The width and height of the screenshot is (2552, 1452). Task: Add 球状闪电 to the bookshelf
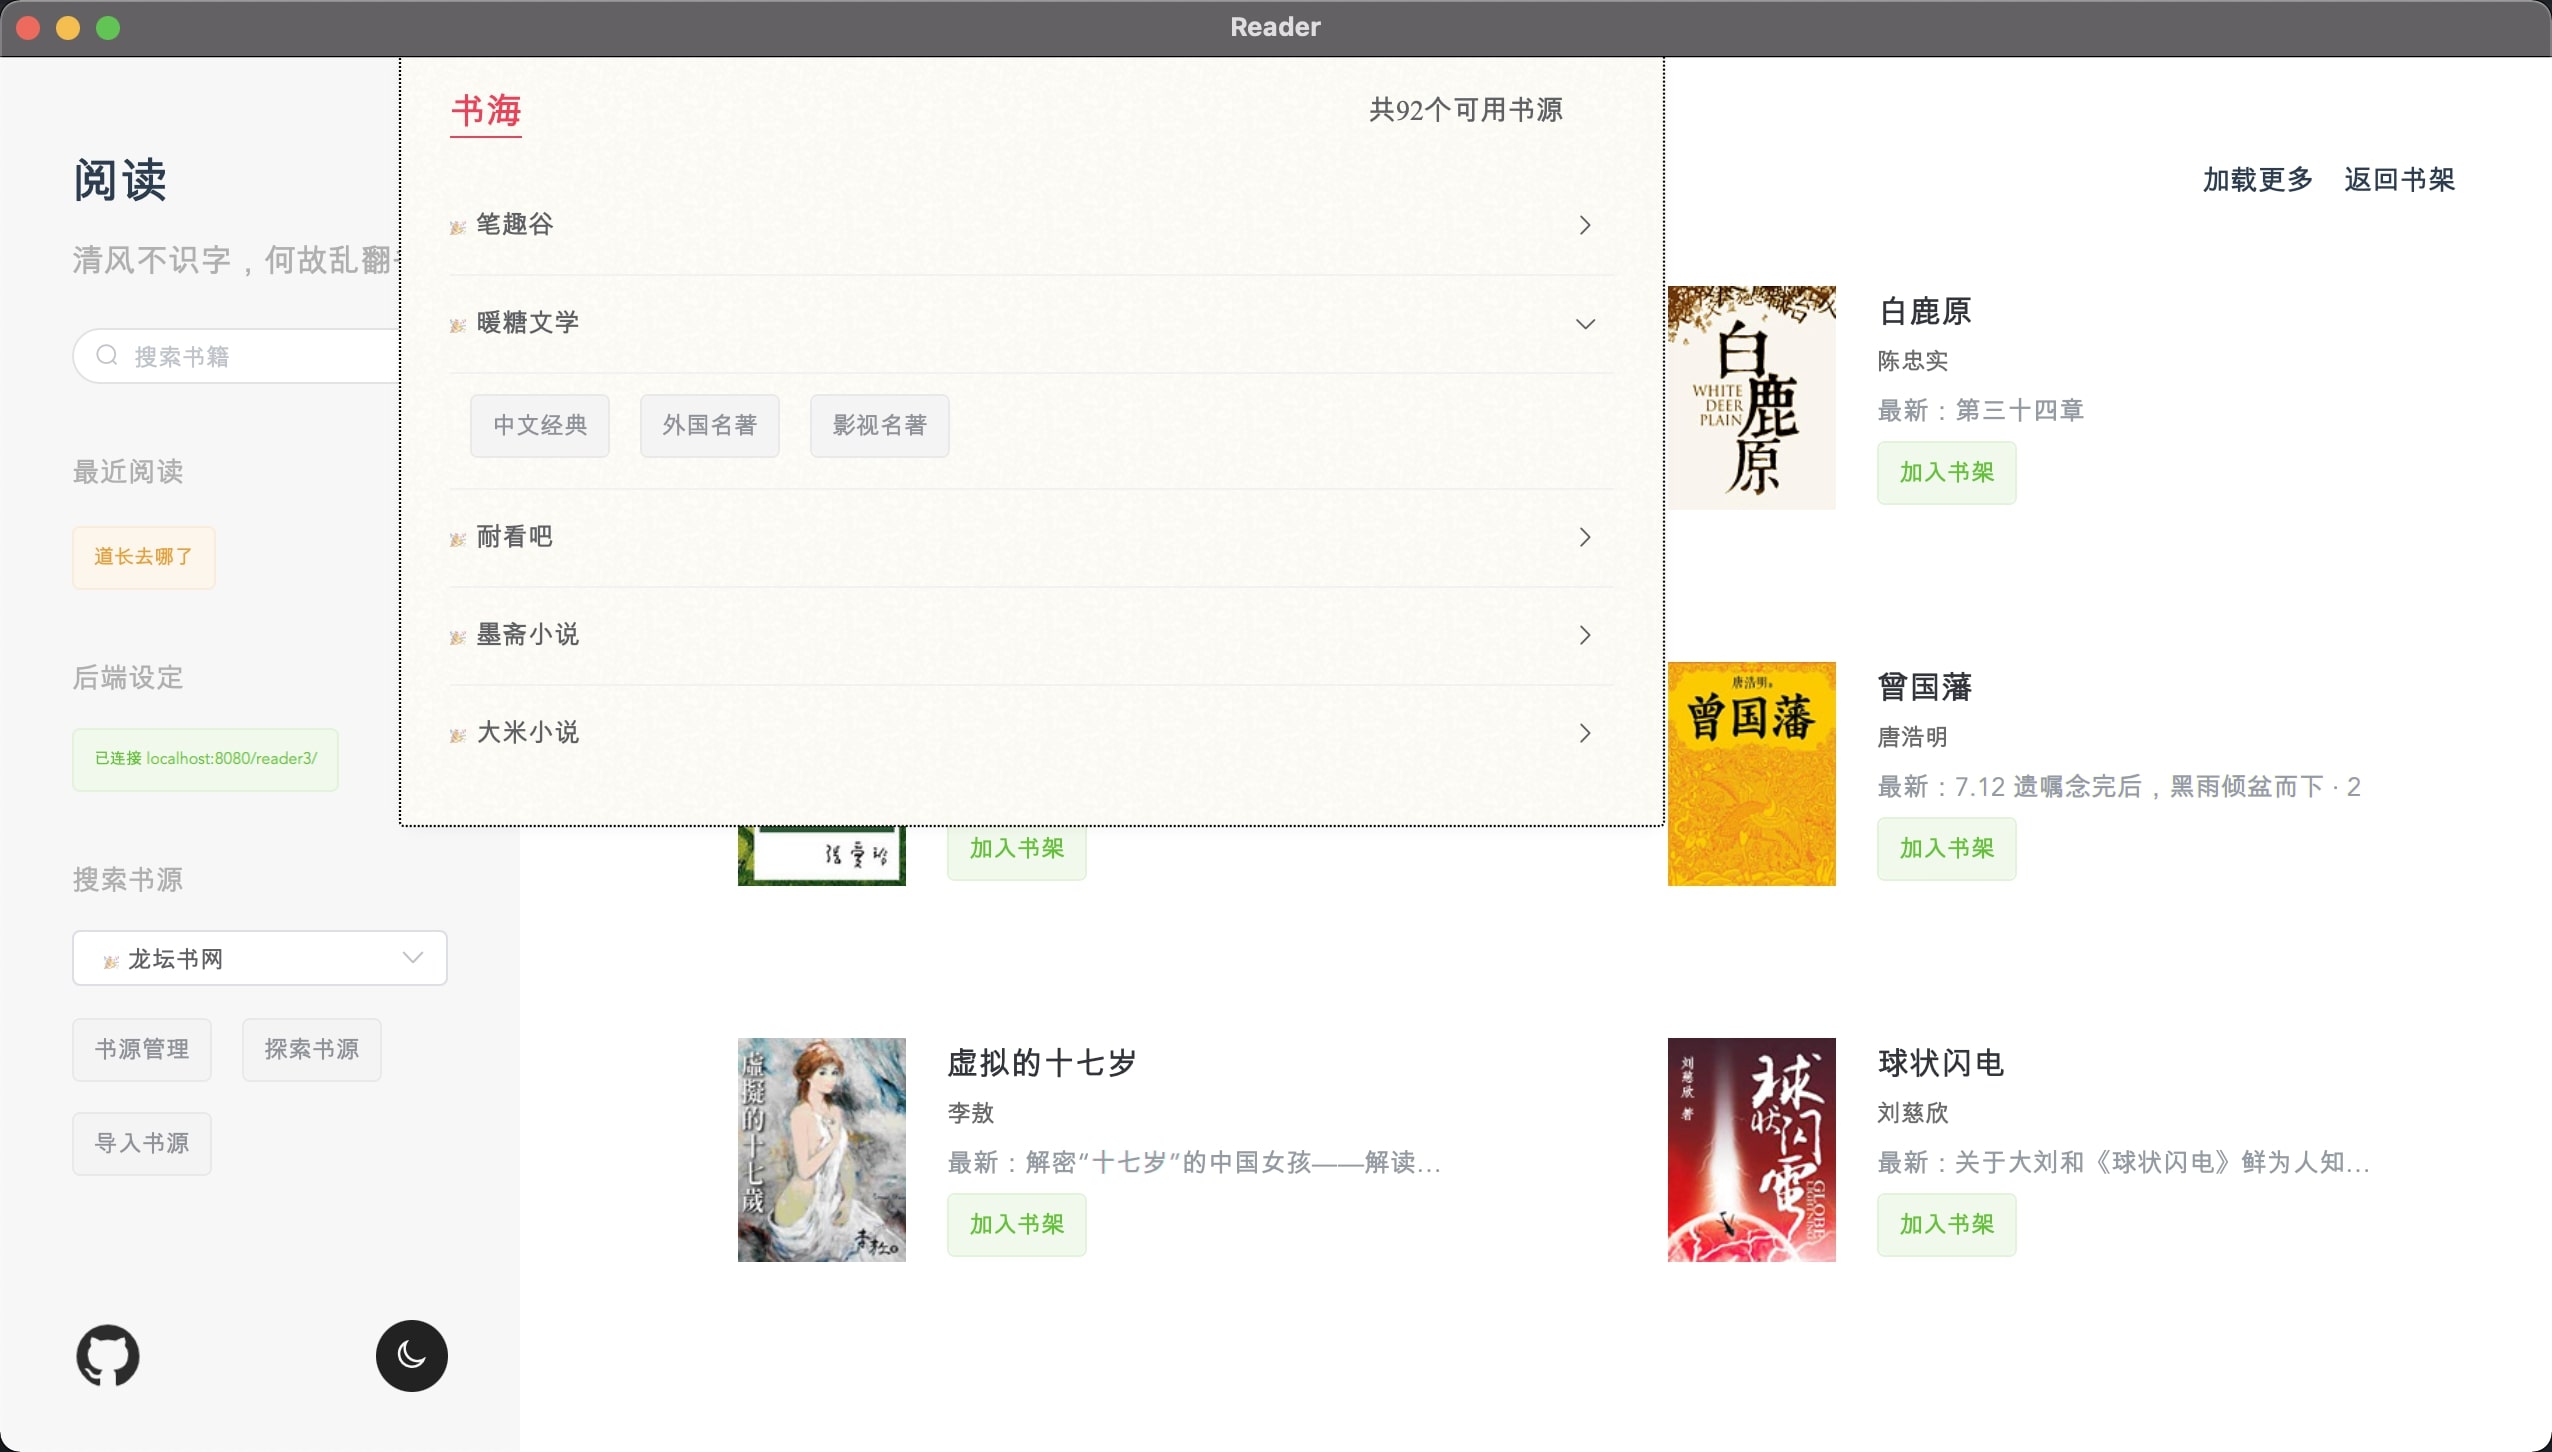[x=1946, y=1224]
